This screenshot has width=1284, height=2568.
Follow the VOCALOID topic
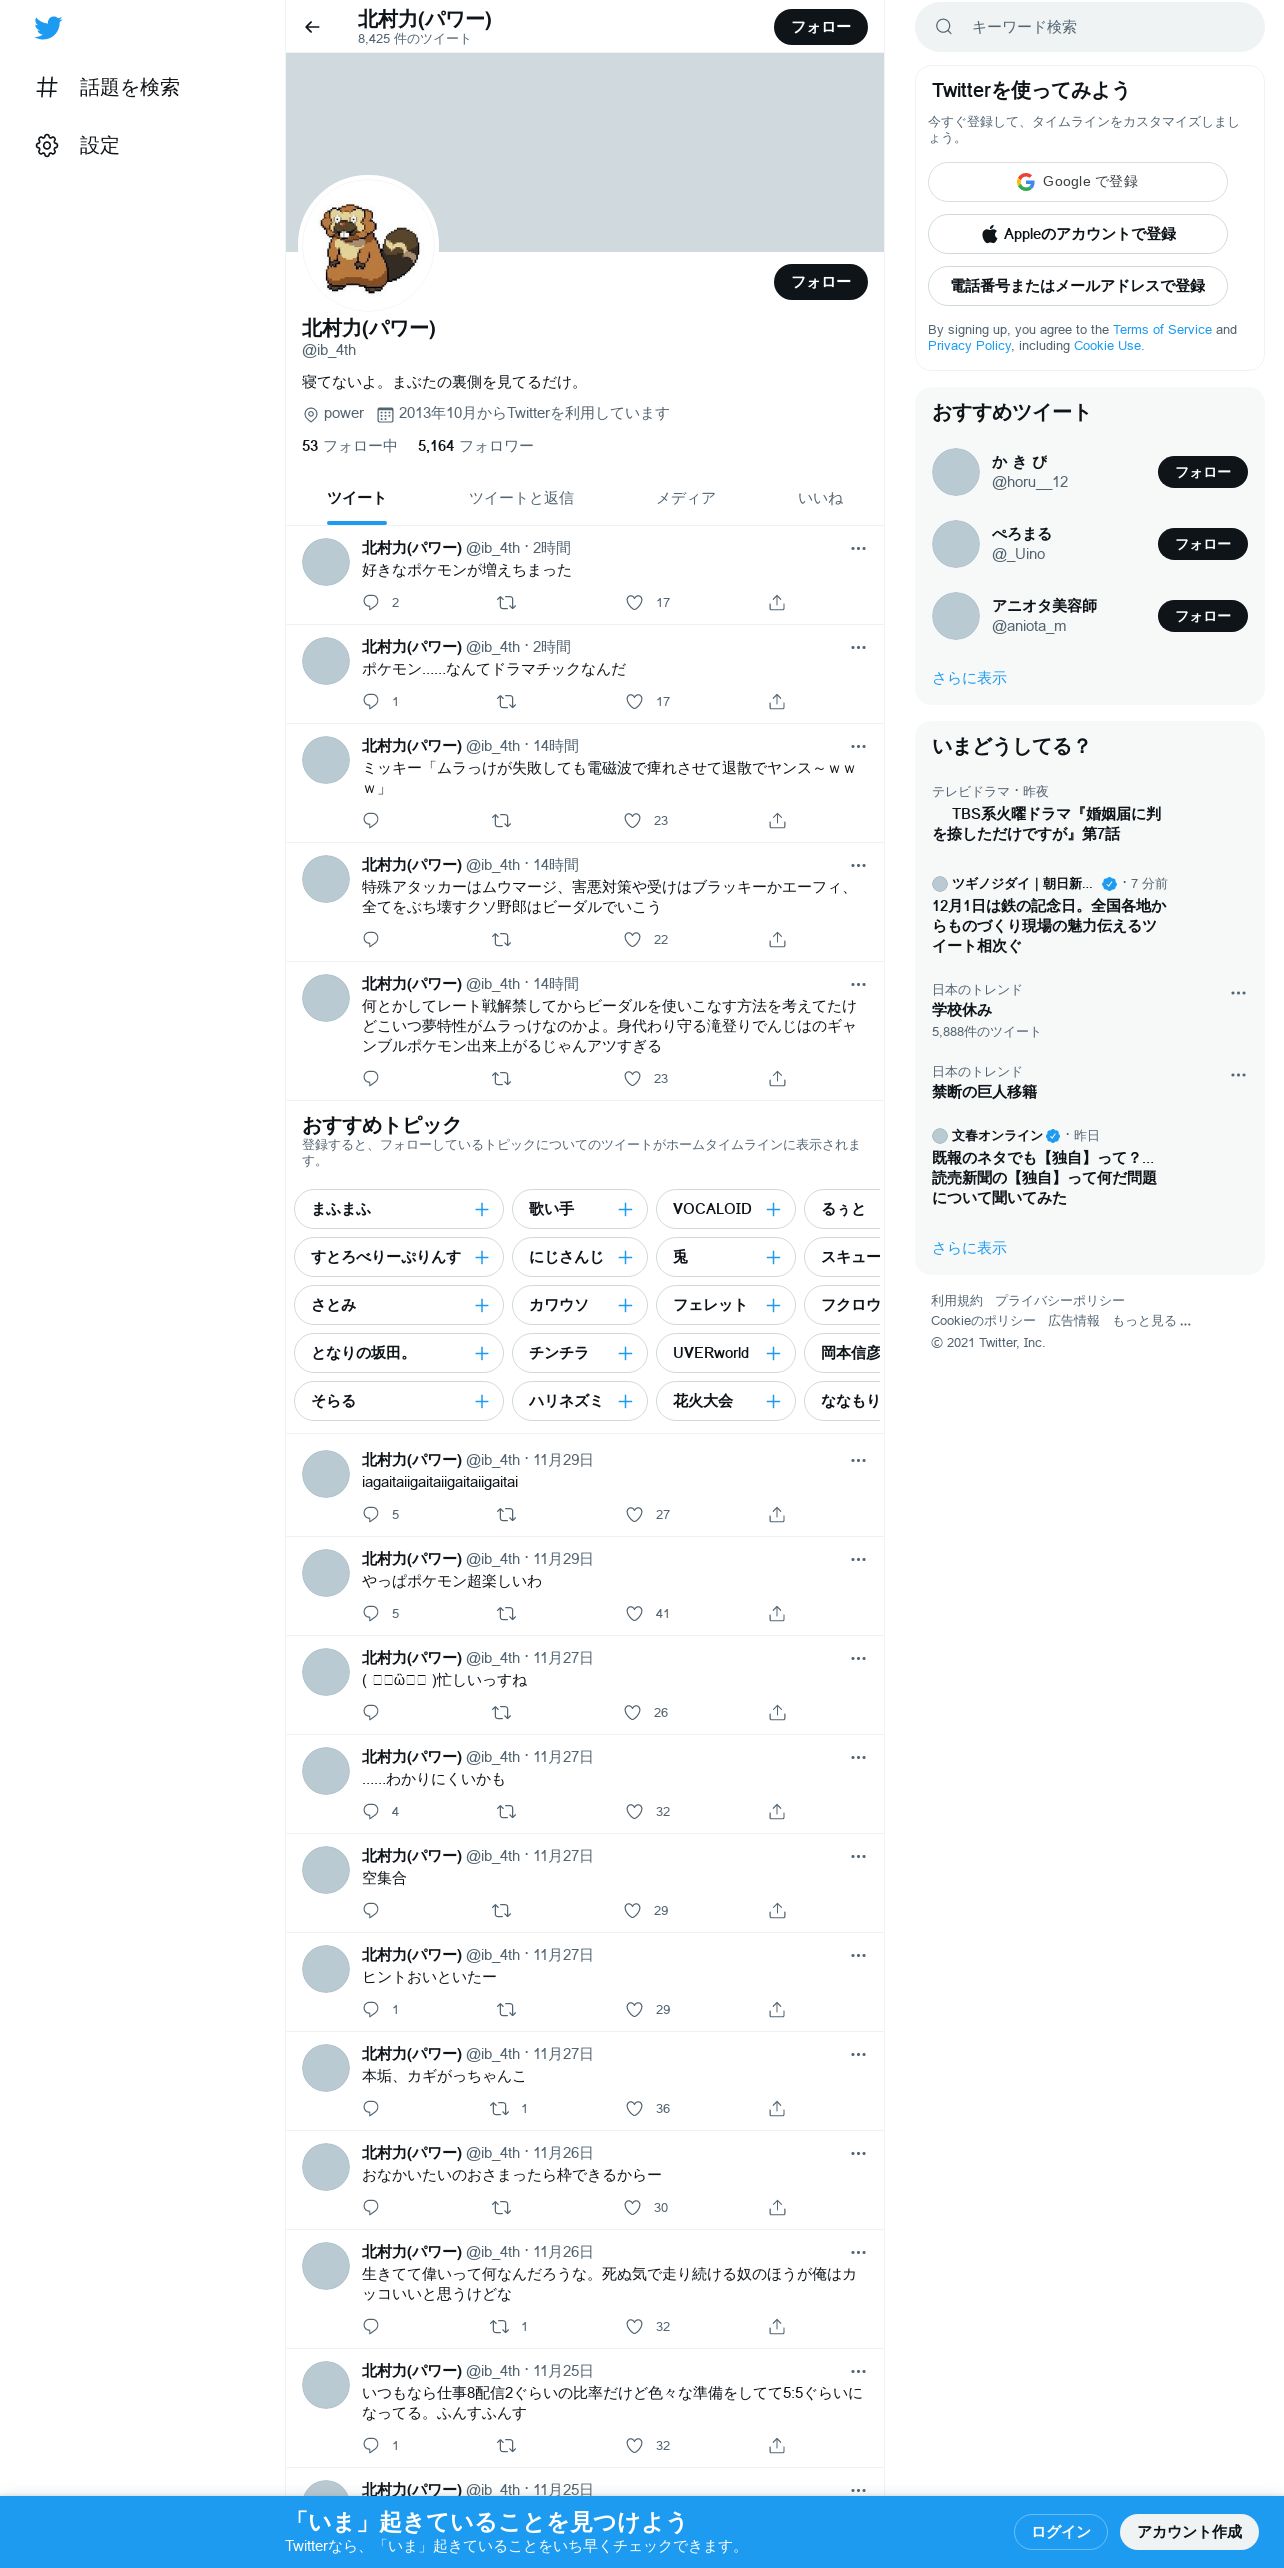coord(773,1209)
